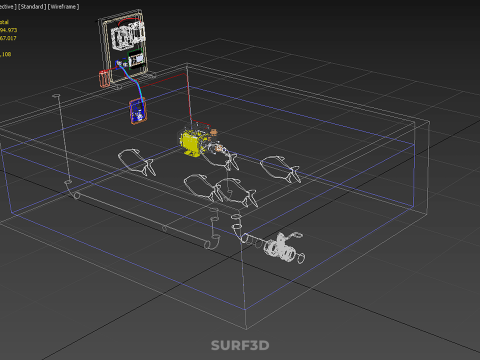Open the [Wireframe] viewport display menu
The width and height of the screenshot is (480, 360).
click(64, 7)
